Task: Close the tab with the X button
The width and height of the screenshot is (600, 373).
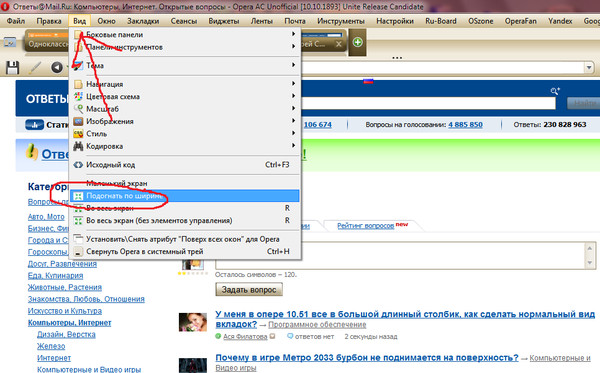Action: pos(339,44)
